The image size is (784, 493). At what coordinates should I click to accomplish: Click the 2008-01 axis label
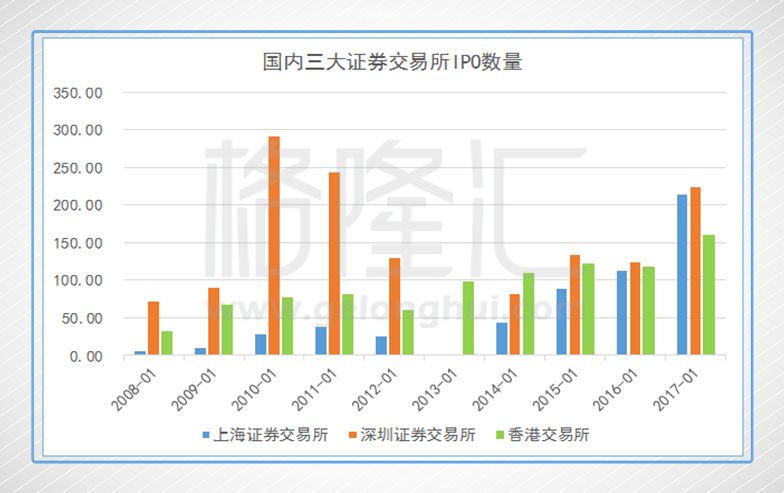134,390
